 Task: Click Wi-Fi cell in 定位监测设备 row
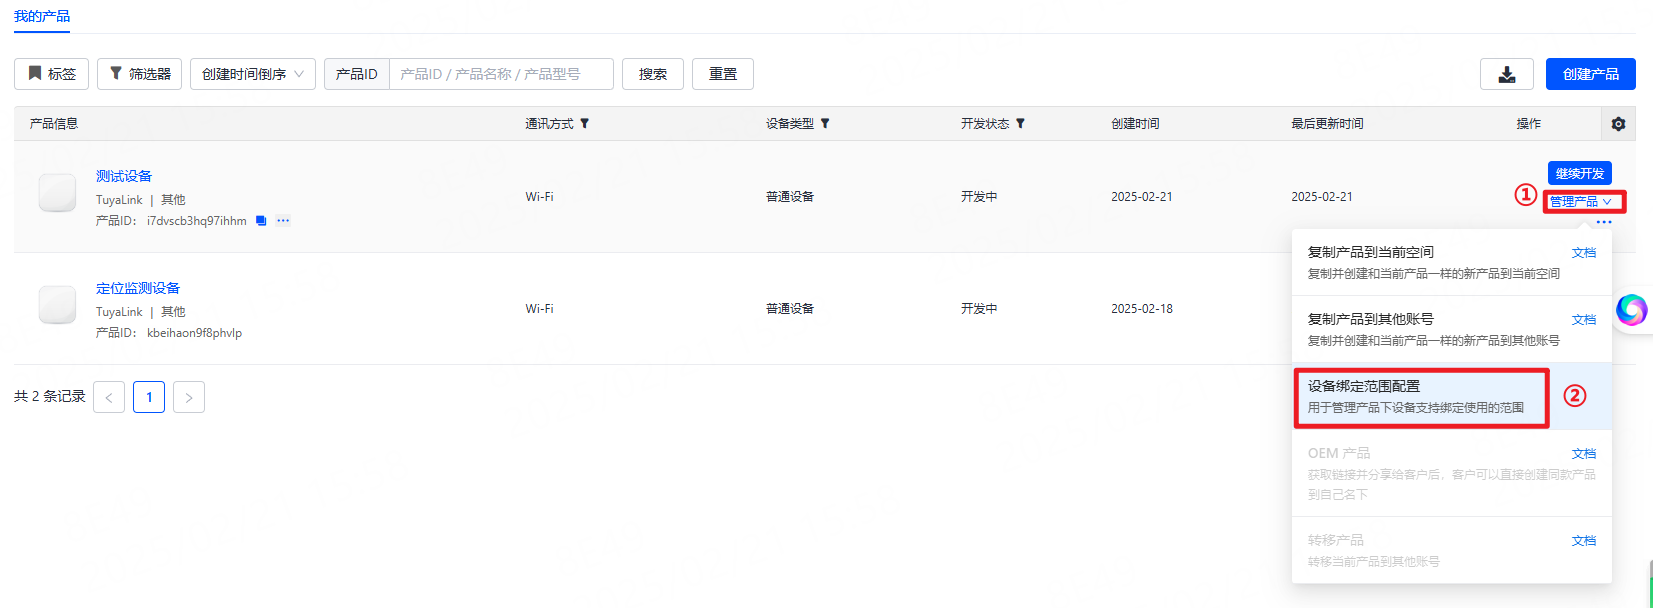point(540,309)
